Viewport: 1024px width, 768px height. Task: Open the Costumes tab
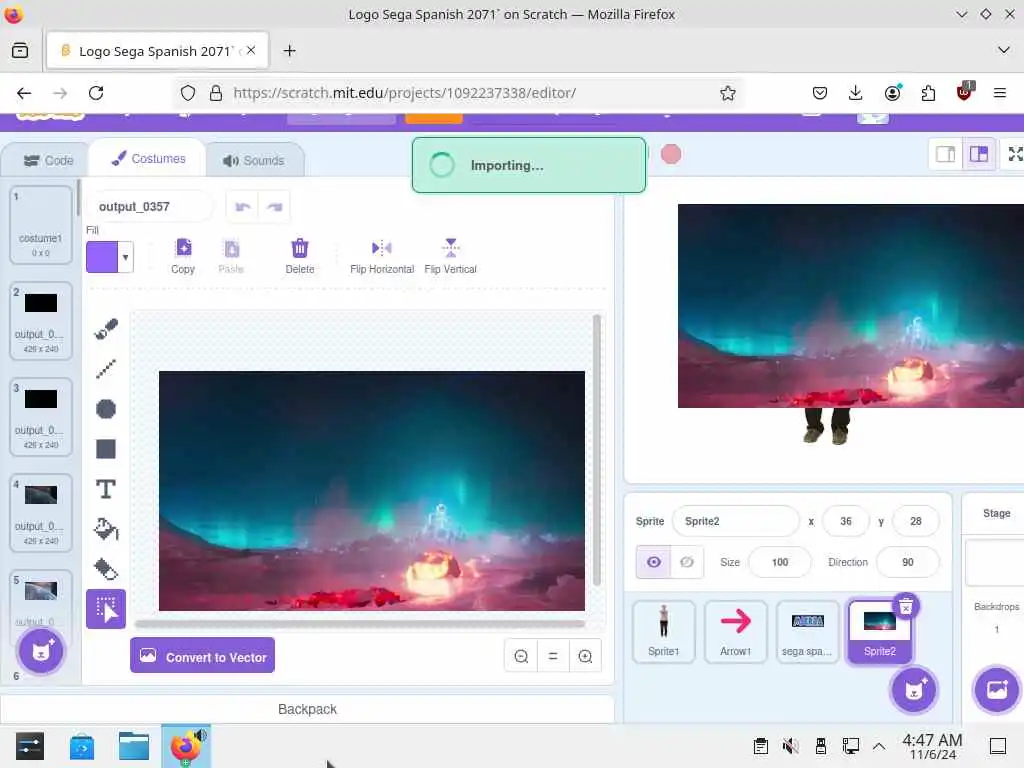[x=148, y=159]
